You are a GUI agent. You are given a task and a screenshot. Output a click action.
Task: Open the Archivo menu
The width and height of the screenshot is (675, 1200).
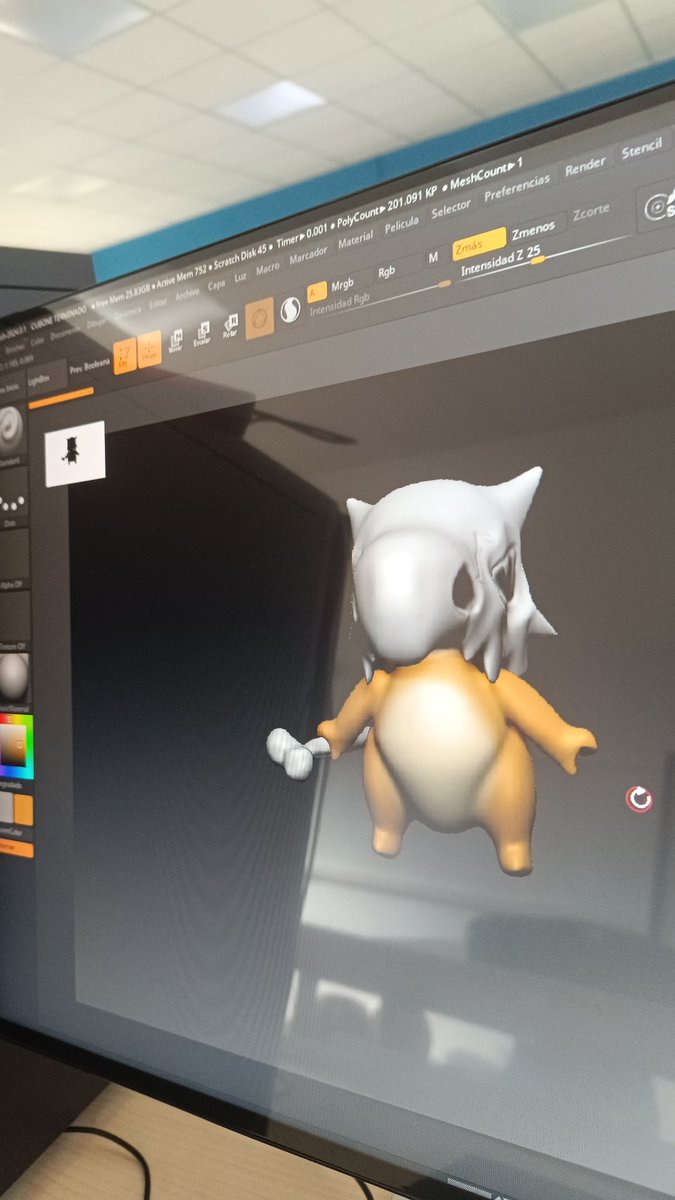point(187,295)
